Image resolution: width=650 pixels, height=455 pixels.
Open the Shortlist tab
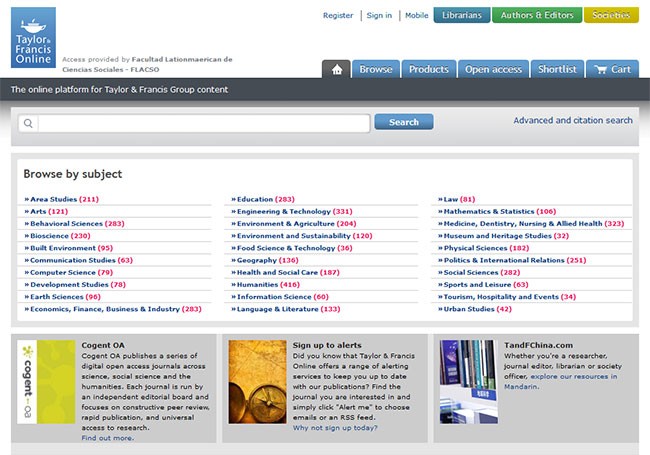tap(557, 69)
